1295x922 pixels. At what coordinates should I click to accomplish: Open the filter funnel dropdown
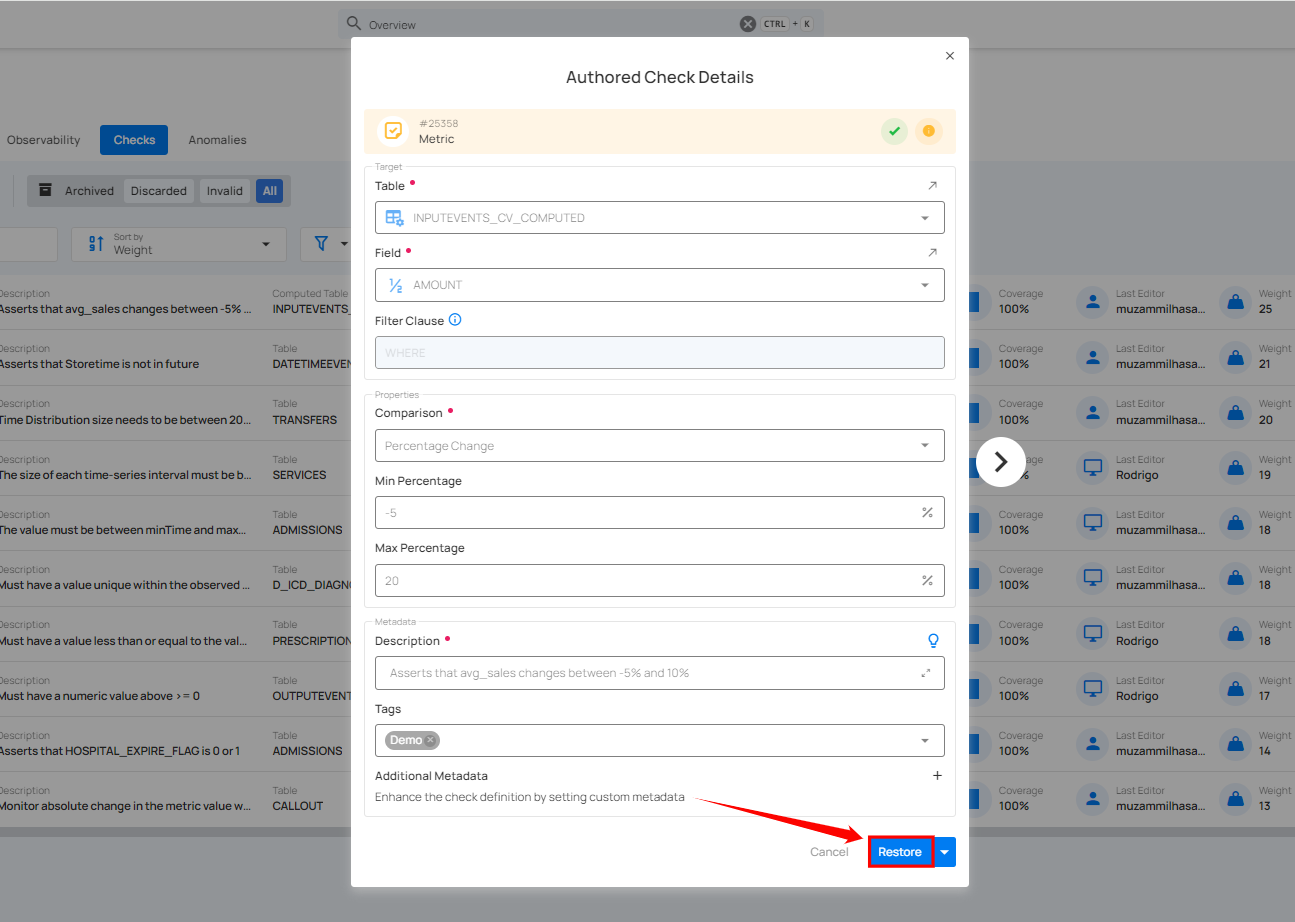tap(332, 244)
